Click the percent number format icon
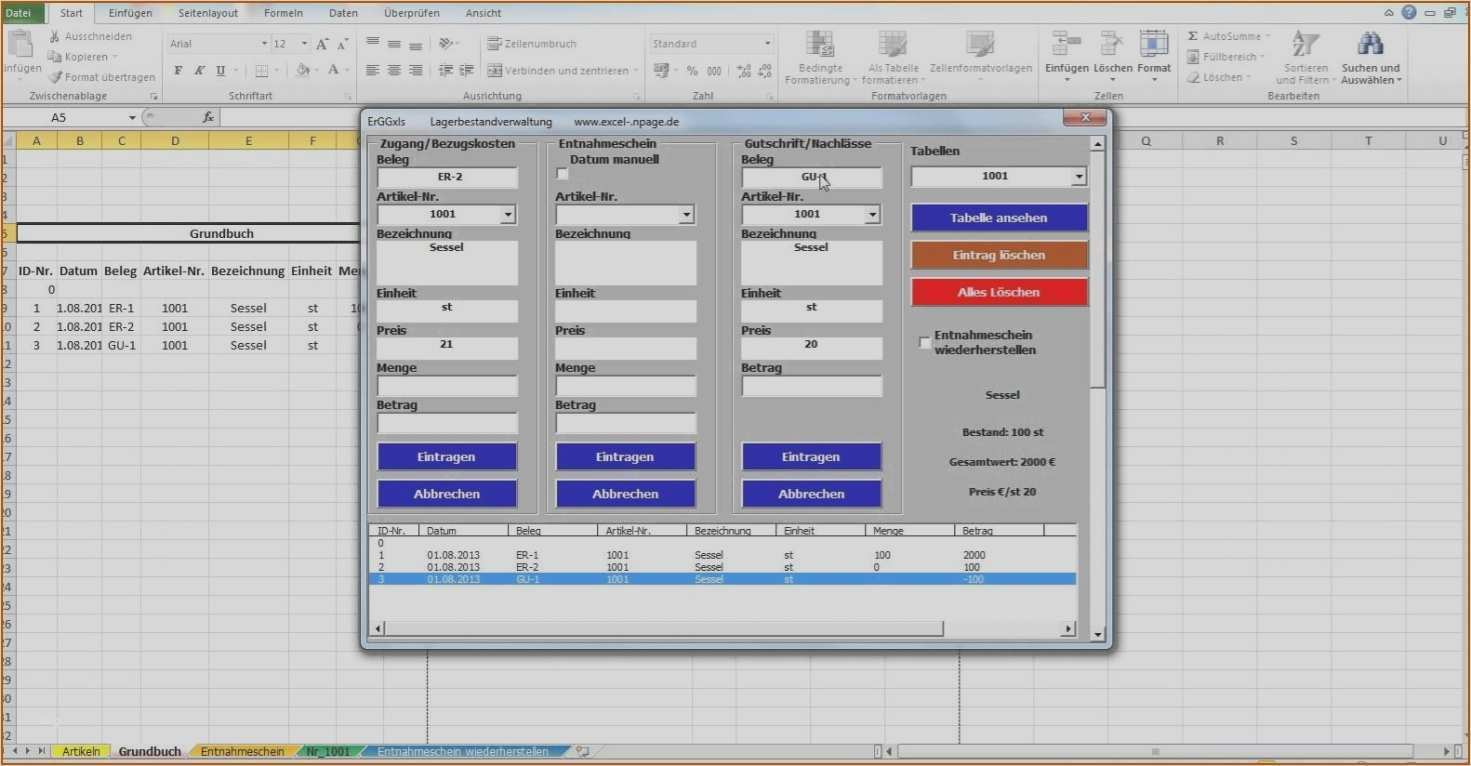 tap(691, 71)
